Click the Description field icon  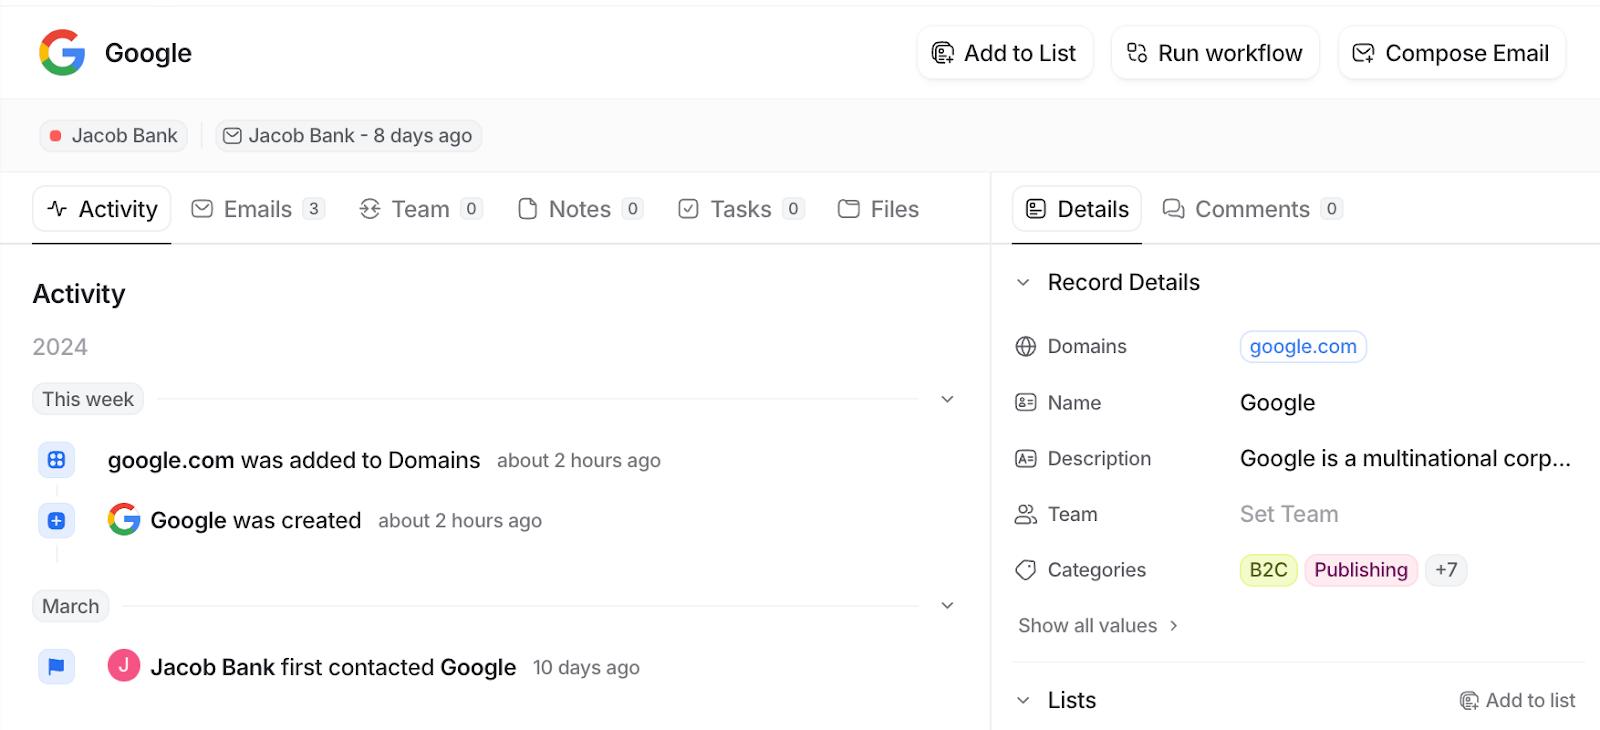point(1026,459)
